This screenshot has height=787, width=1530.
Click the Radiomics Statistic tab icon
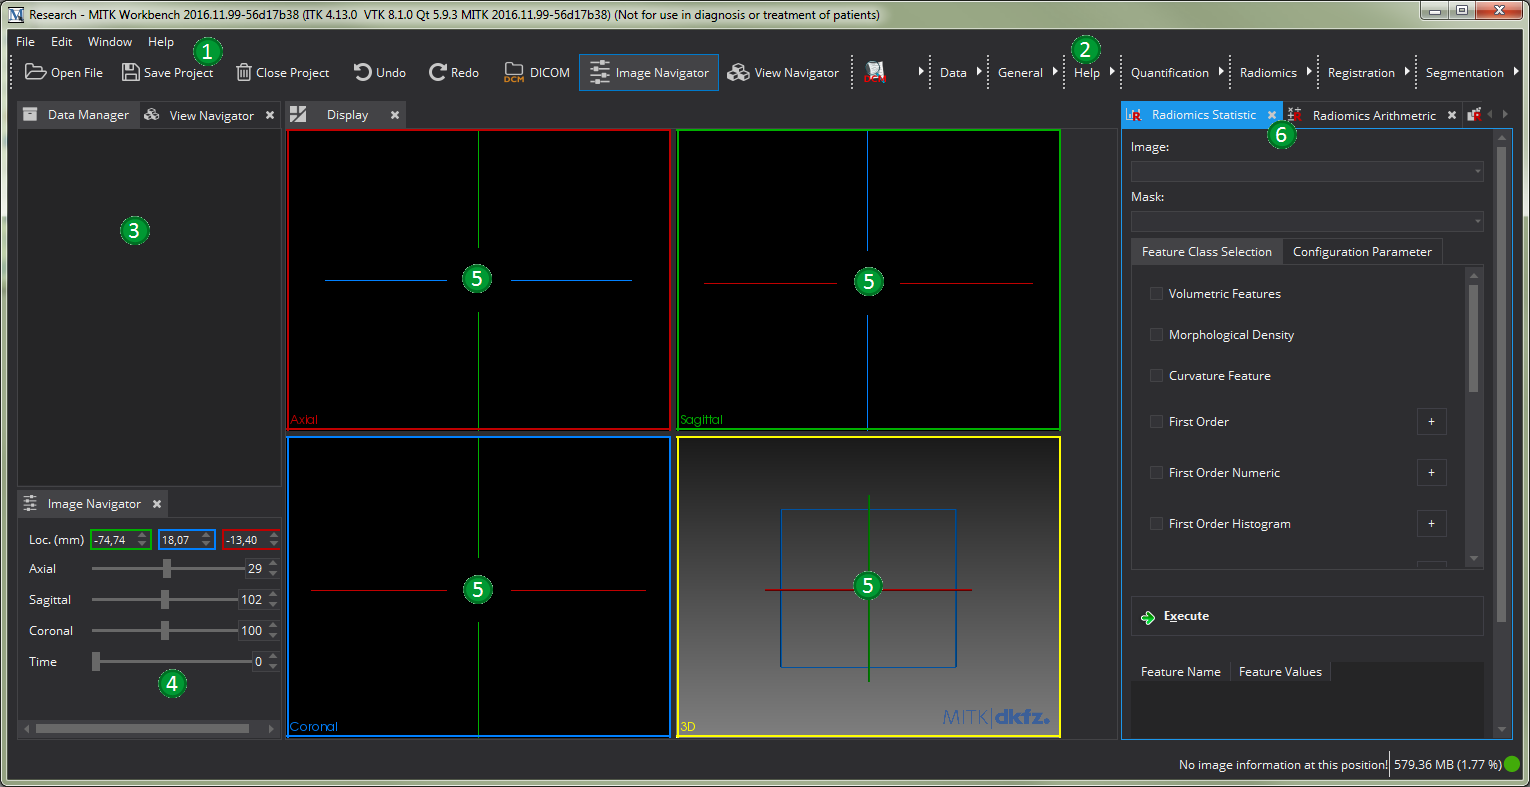point(1134,115)
